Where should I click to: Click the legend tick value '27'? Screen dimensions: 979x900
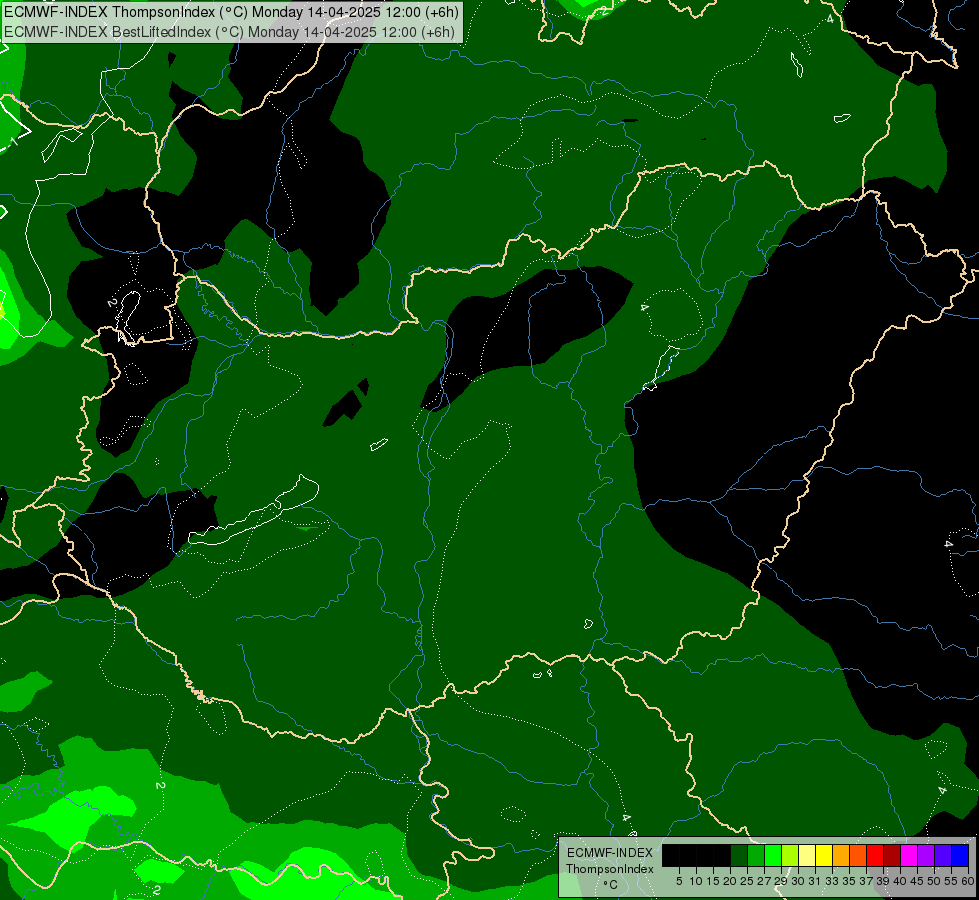(764, 881)
